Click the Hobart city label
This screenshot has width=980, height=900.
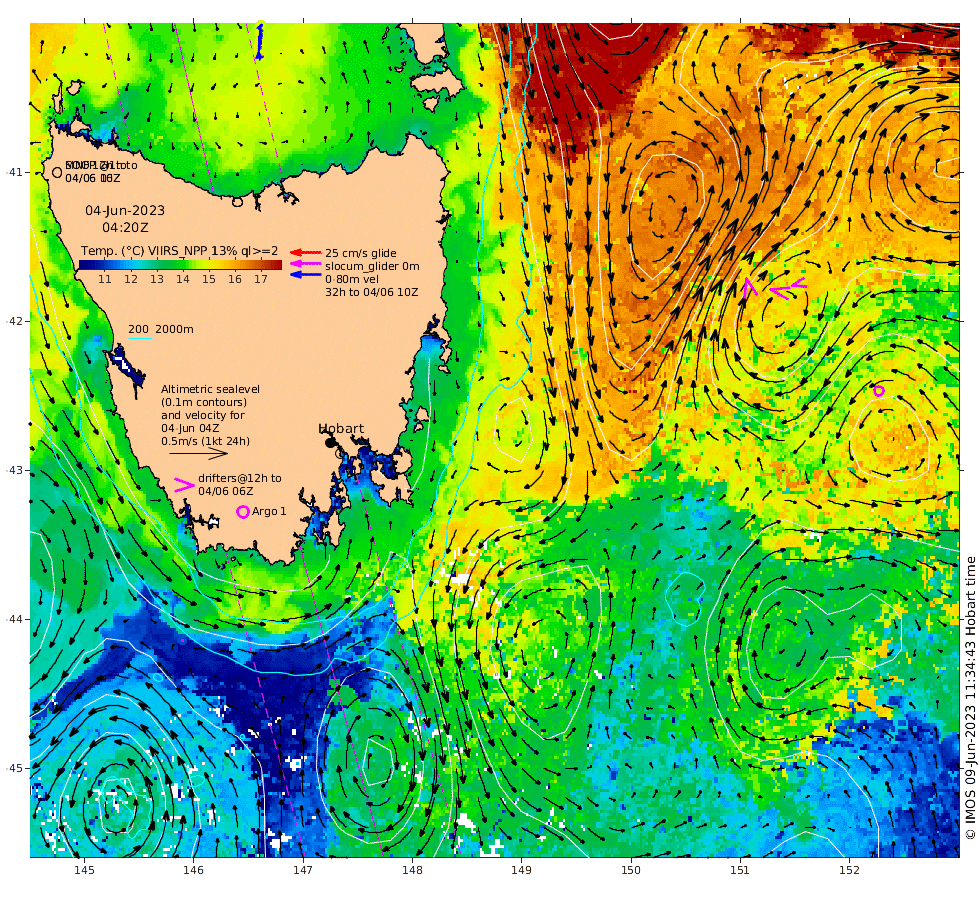[x=341, y=429]
